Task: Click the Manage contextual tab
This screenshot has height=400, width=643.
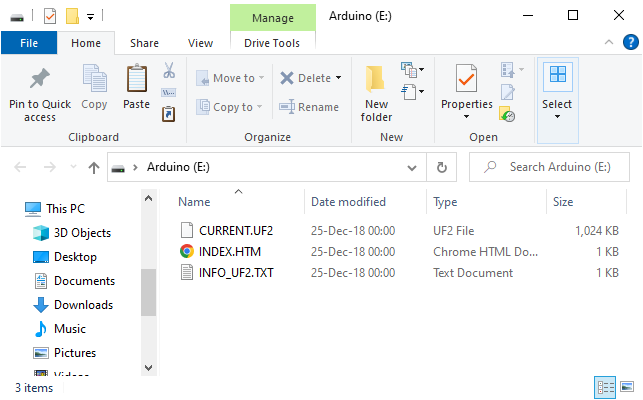Action: [273, 18]
